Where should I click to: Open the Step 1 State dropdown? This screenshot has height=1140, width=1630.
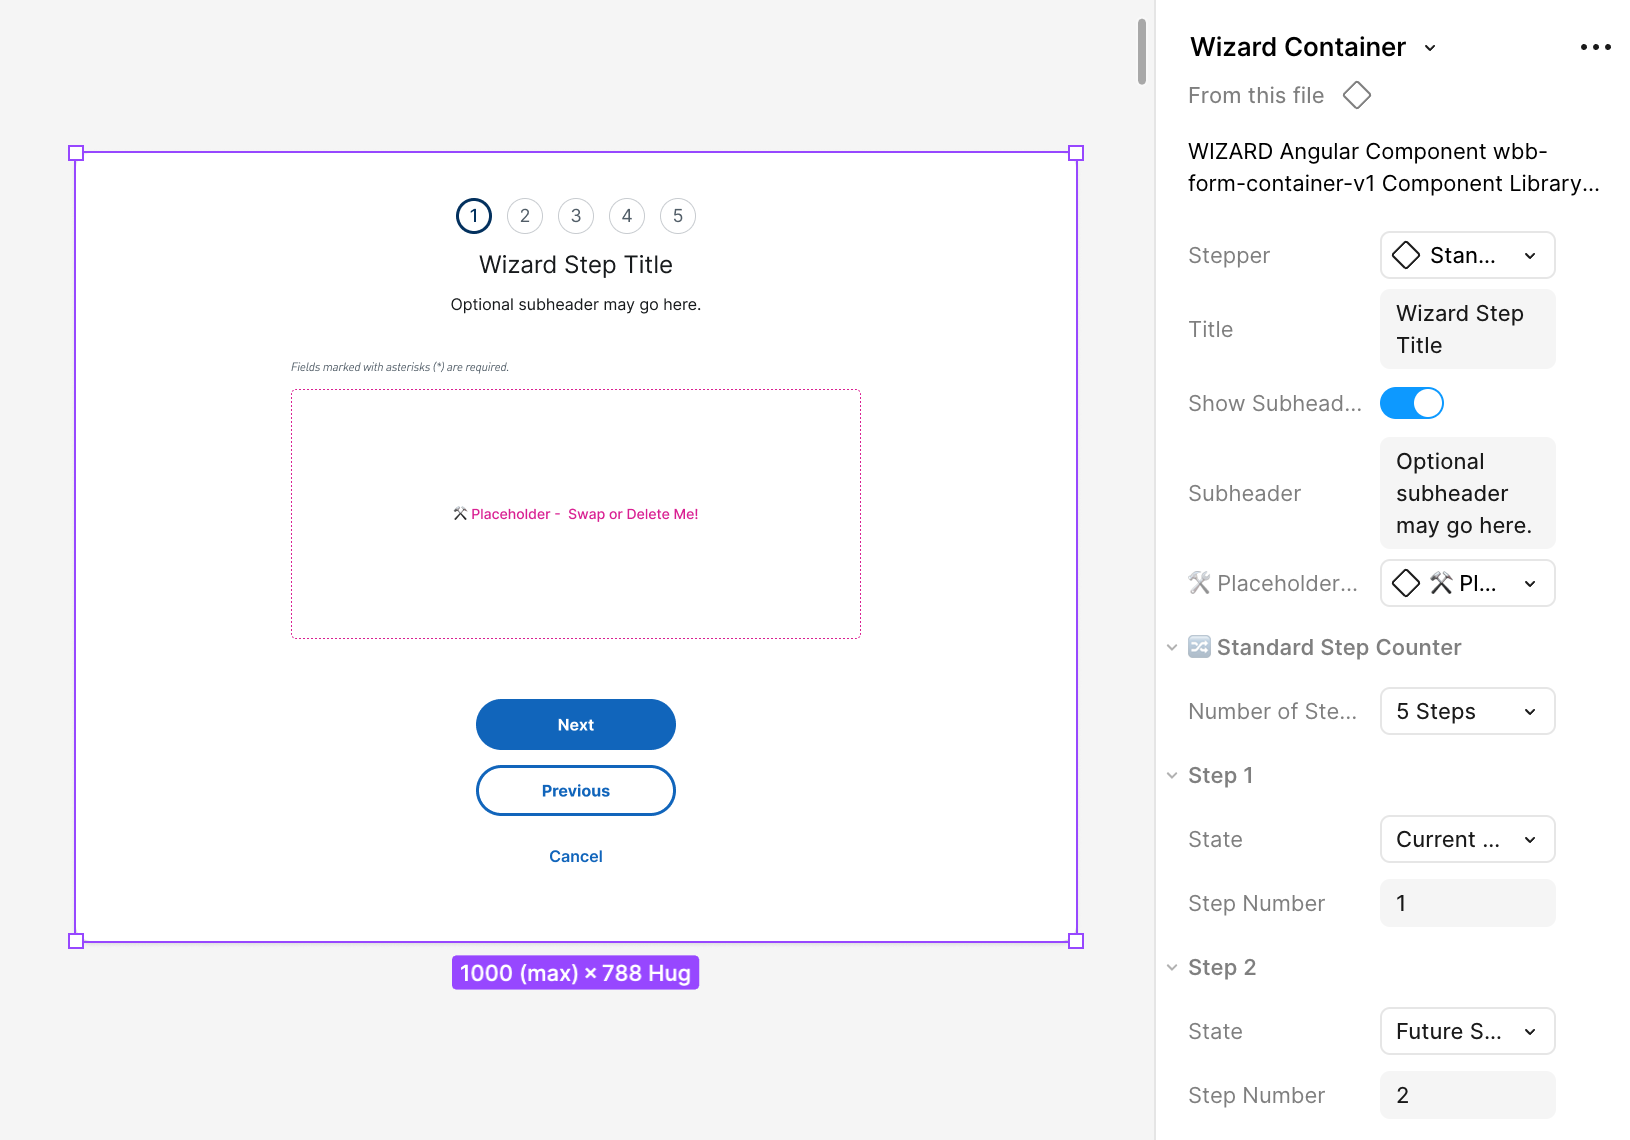(1467, 839)
